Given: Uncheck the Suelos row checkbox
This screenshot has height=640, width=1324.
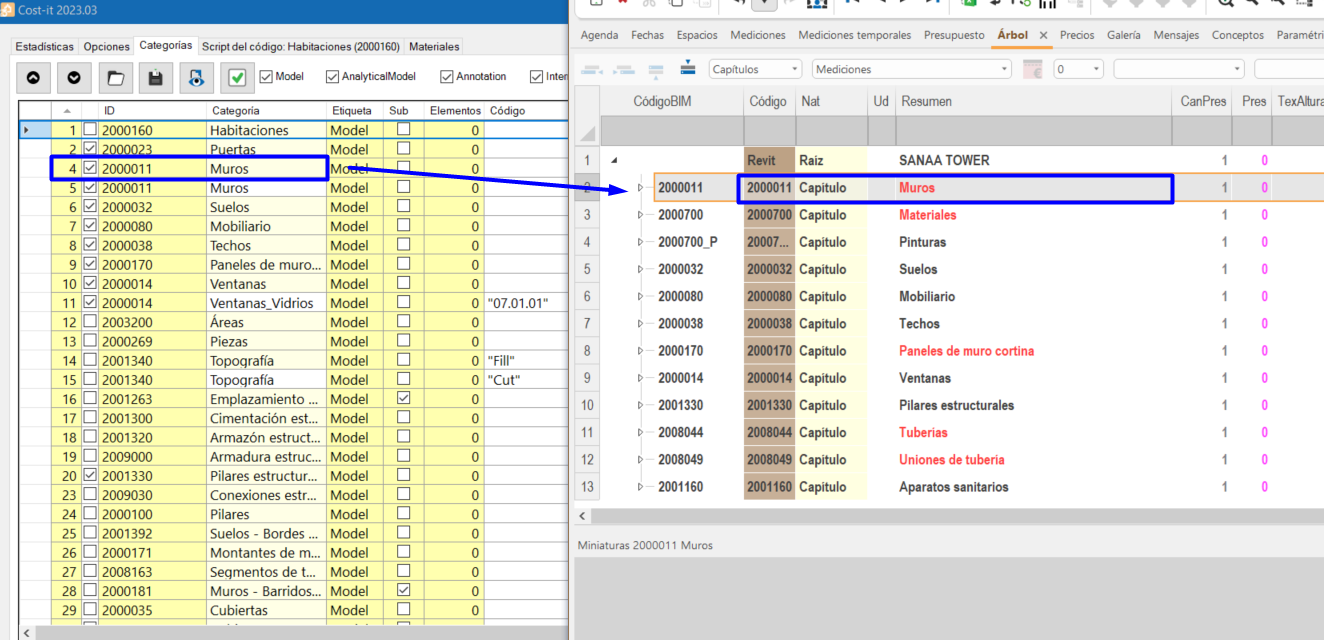Looking at the screenshot, I should [90, 207].
